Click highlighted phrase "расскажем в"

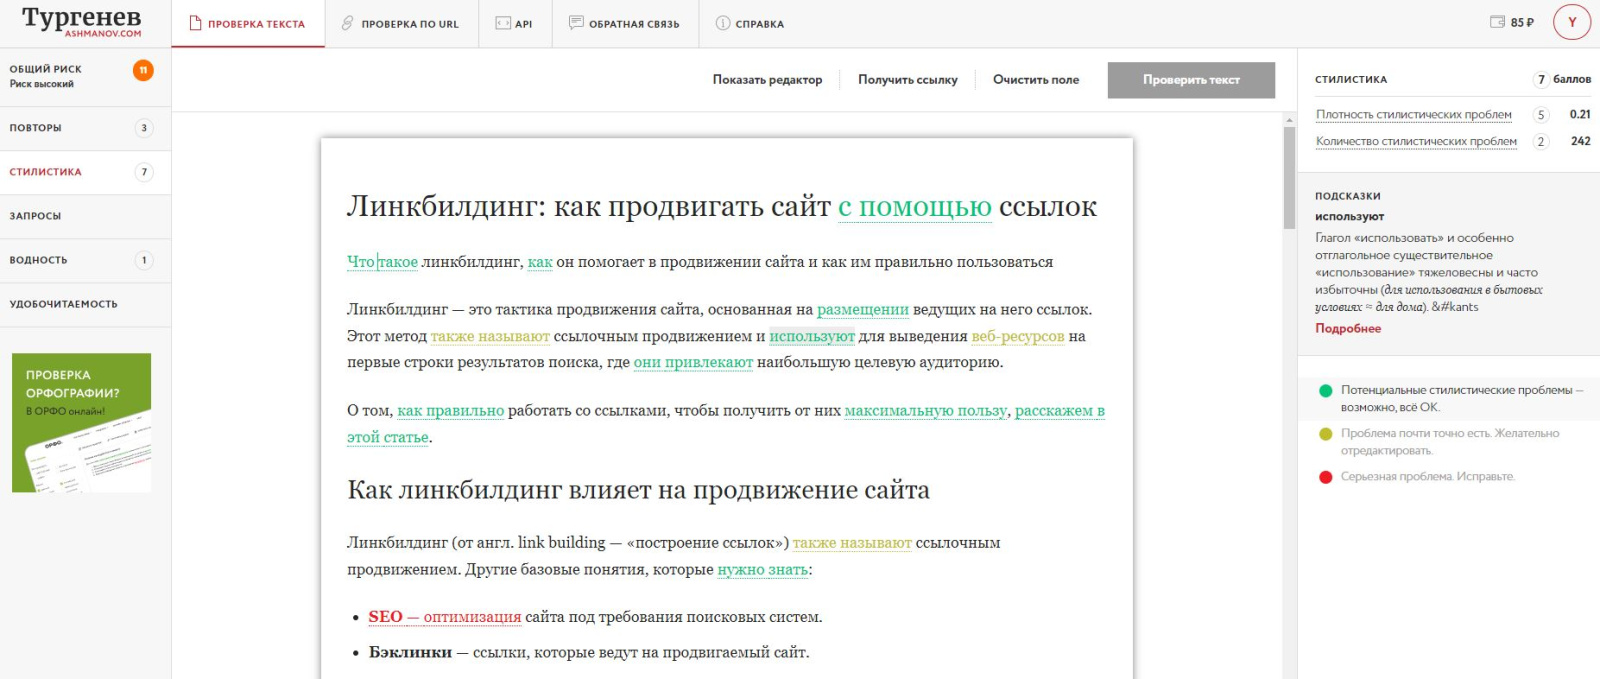click(1060, 411)
